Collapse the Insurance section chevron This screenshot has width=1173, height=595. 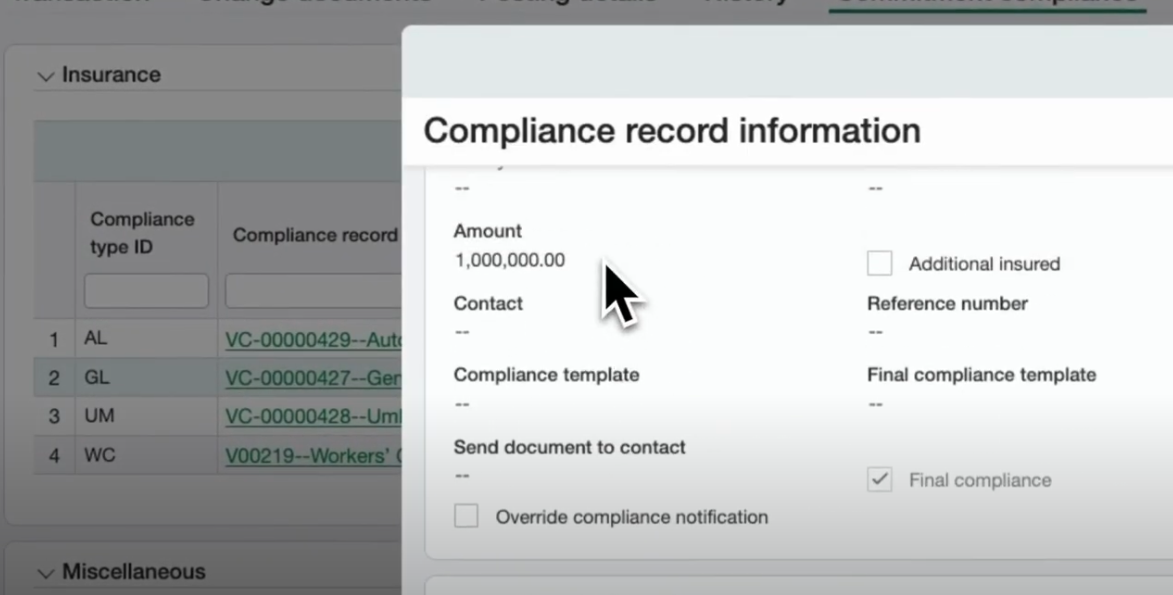pyautogui.click(x=45, y=76)
